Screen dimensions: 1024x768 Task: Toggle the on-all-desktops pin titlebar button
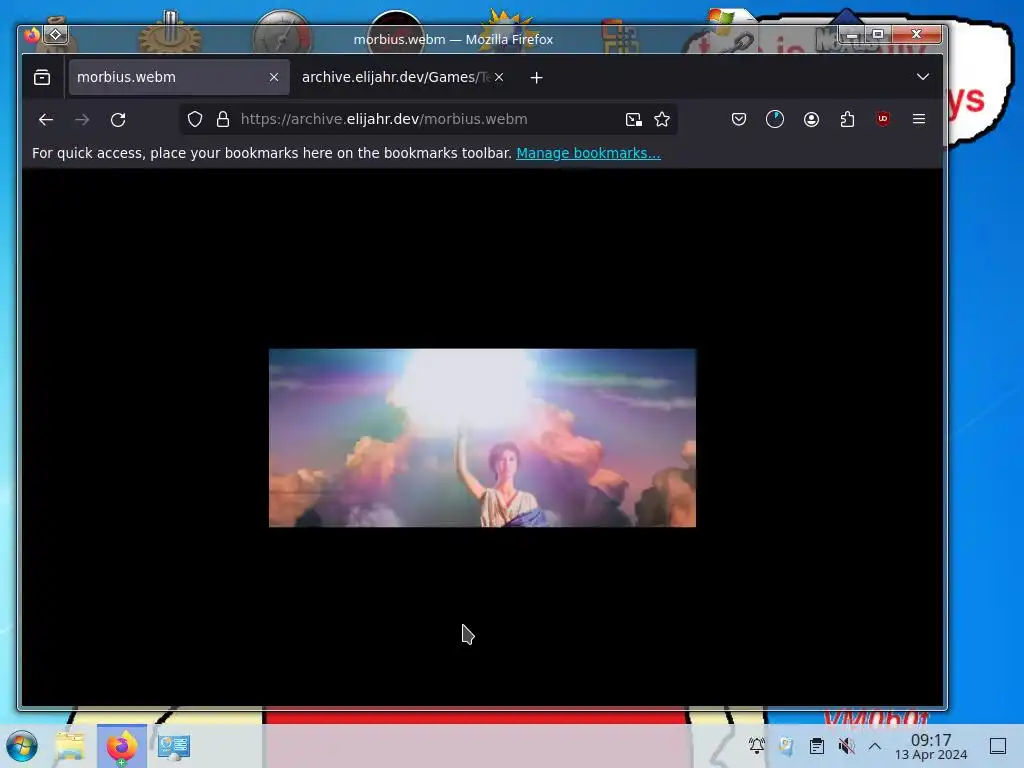(56, 34)
